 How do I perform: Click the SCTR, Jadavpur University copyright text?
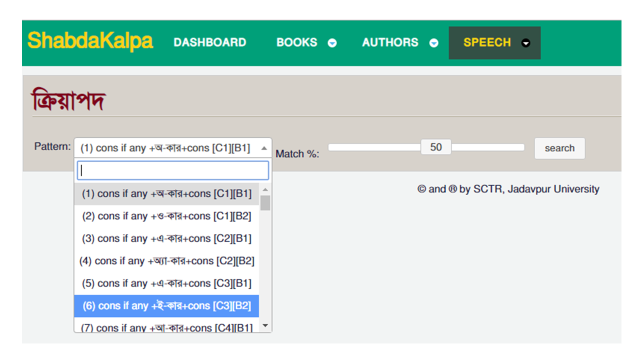[508, 189]
